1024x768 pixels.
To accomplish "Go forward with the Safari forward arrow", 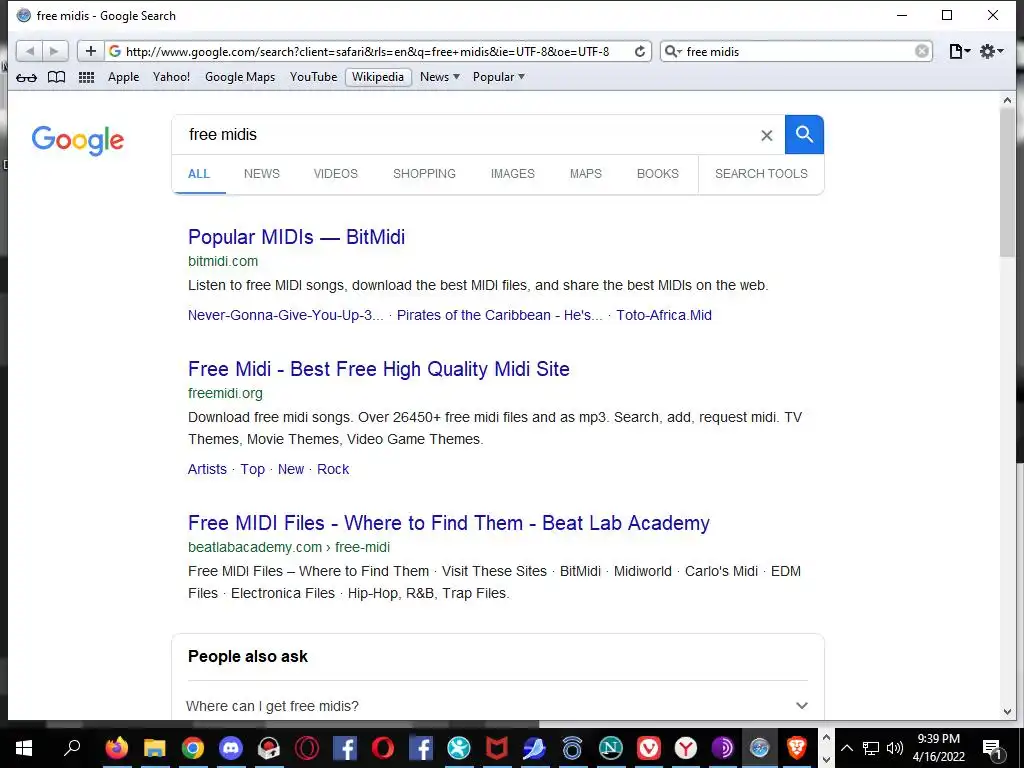I will click(54, 51).
